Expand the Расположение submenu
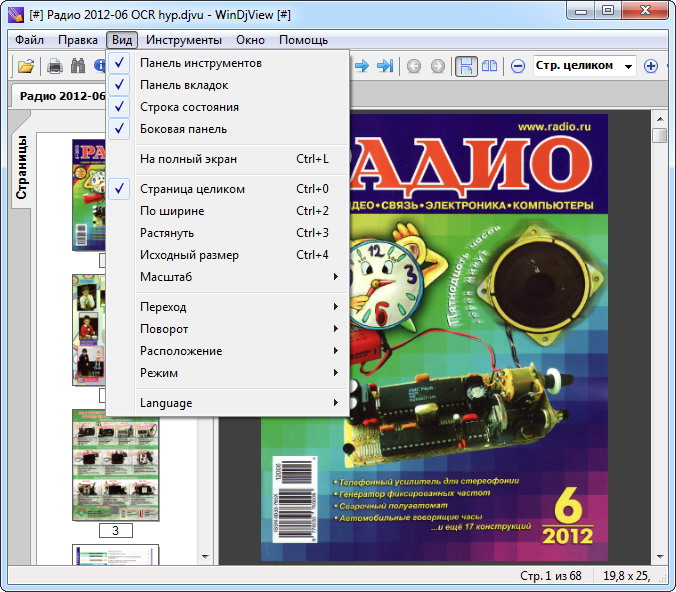676x592 pixels. tap(228, 351)
